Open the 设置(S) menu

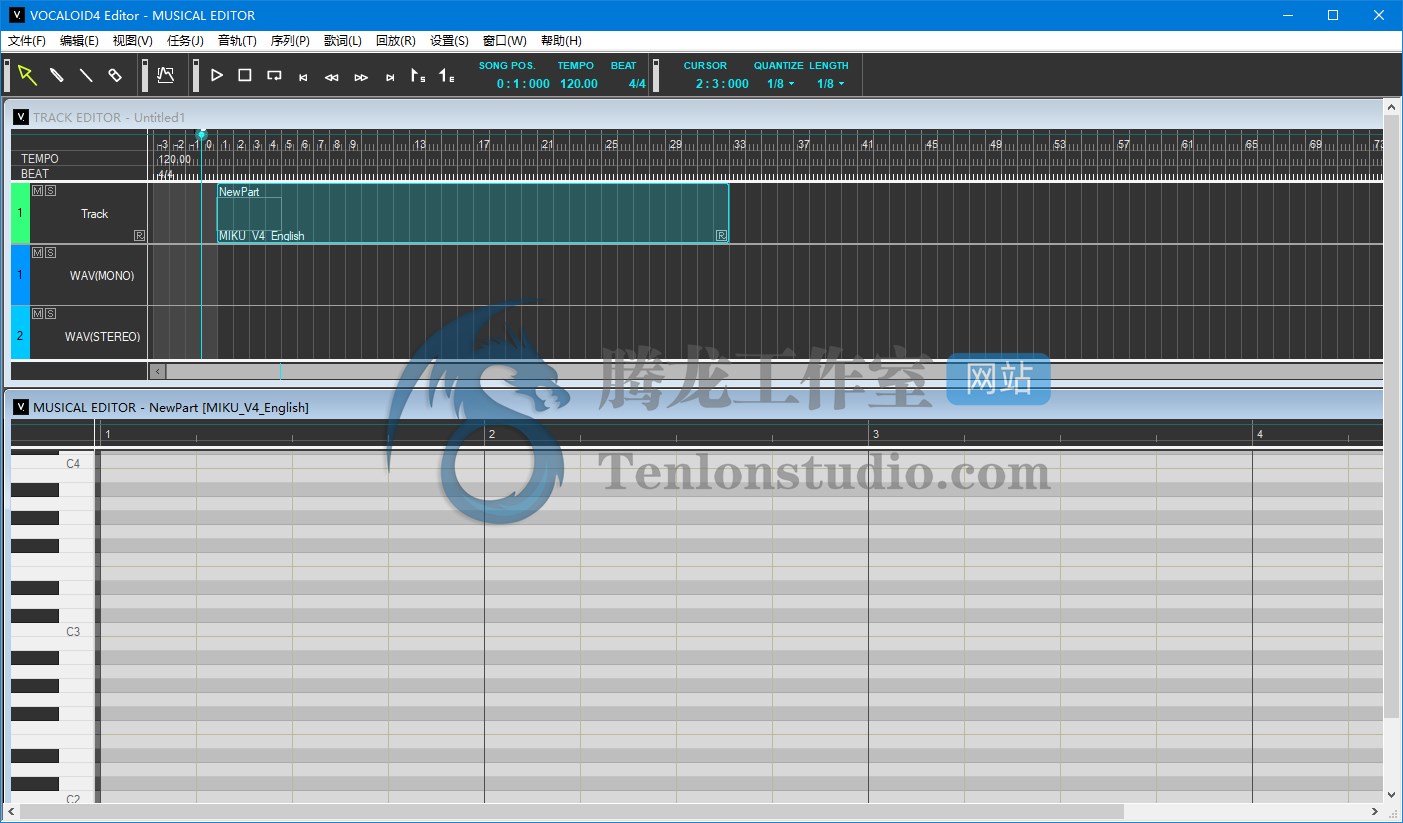coord(449,41)
